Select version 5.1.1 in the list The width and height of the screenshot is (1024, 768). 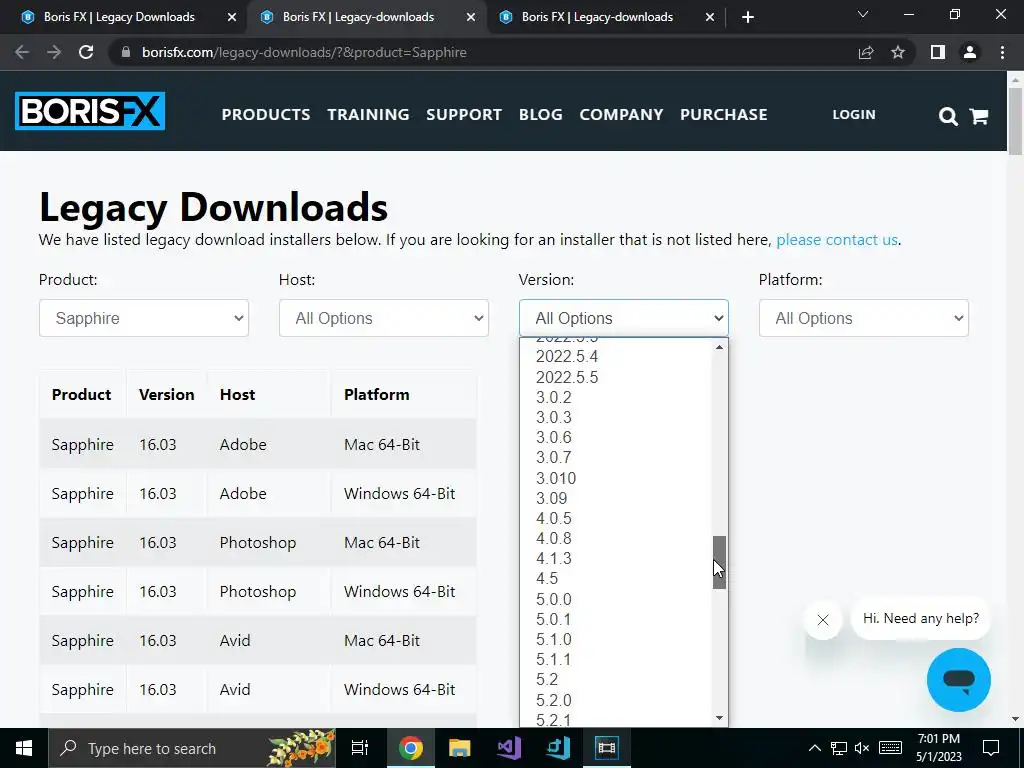pyautogui.click(x=554, y=660)
